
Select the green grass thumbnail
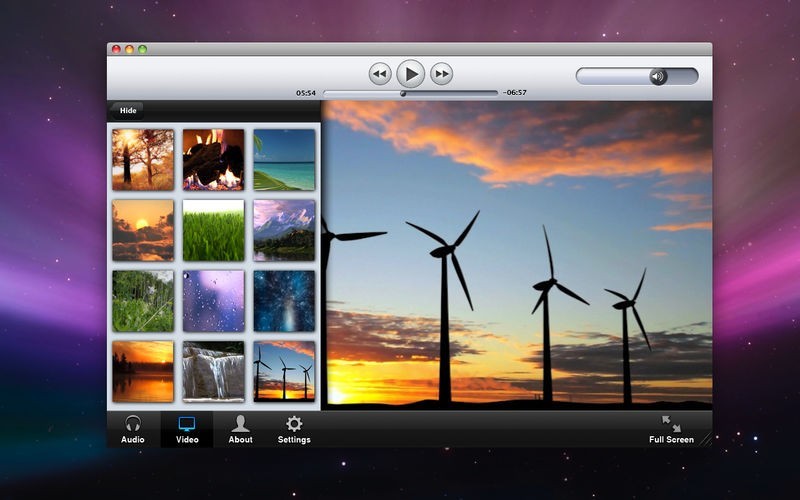coord(214,230)
